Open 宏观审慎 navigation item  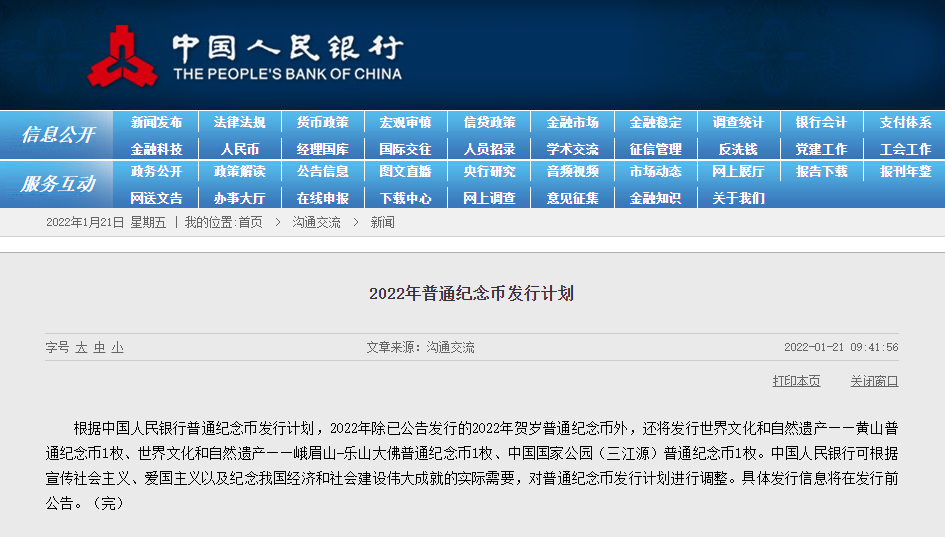[406, 122]
